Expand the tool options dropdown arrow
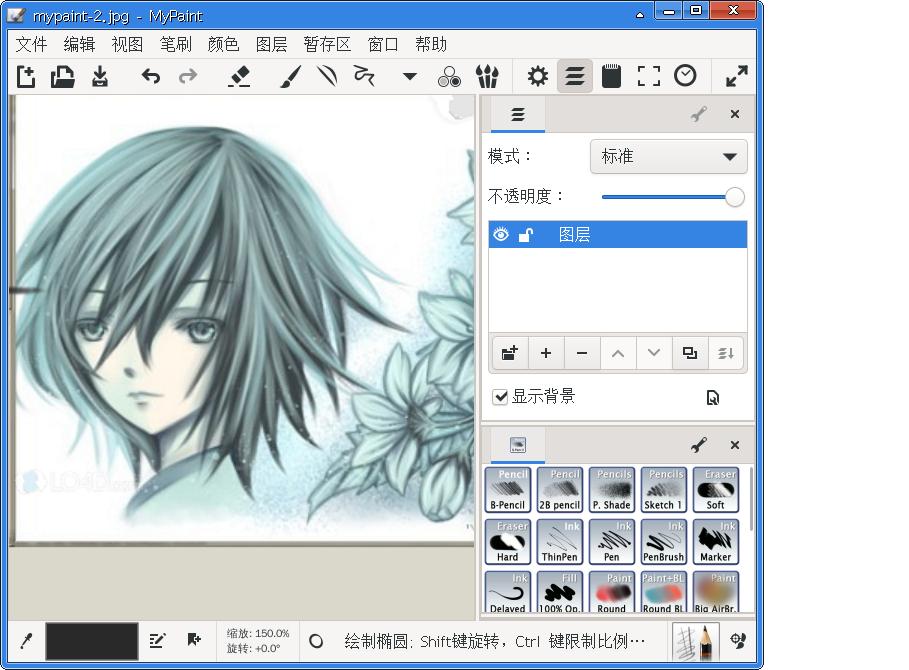The image size is (909, 670). point(409,76)
